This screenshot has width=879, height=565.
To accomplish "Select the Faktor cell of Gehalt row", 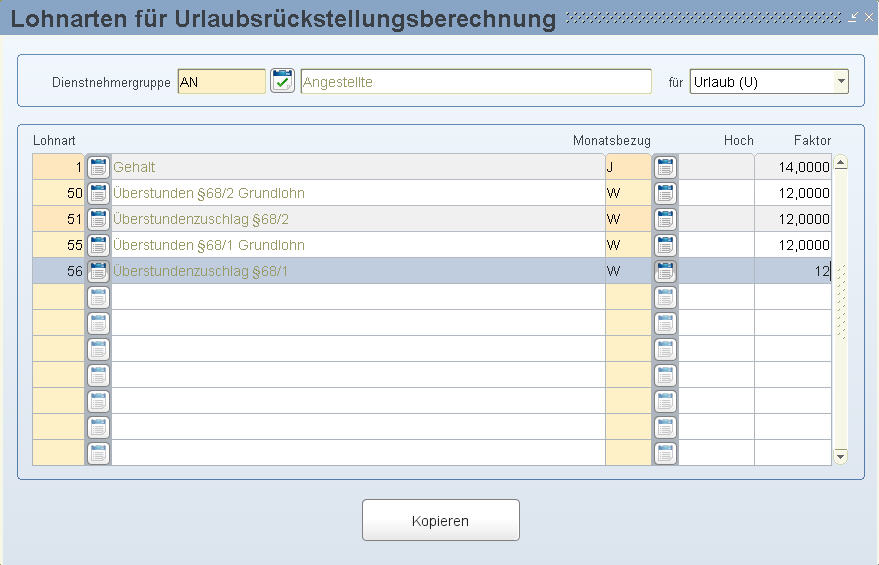I will pos(793,167).
